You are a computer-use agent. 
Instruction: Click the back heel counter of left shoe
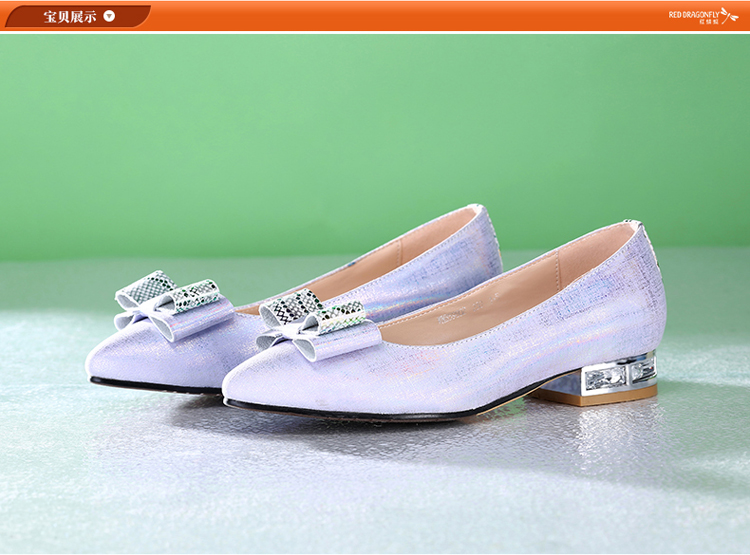click(x=488, y=240)
